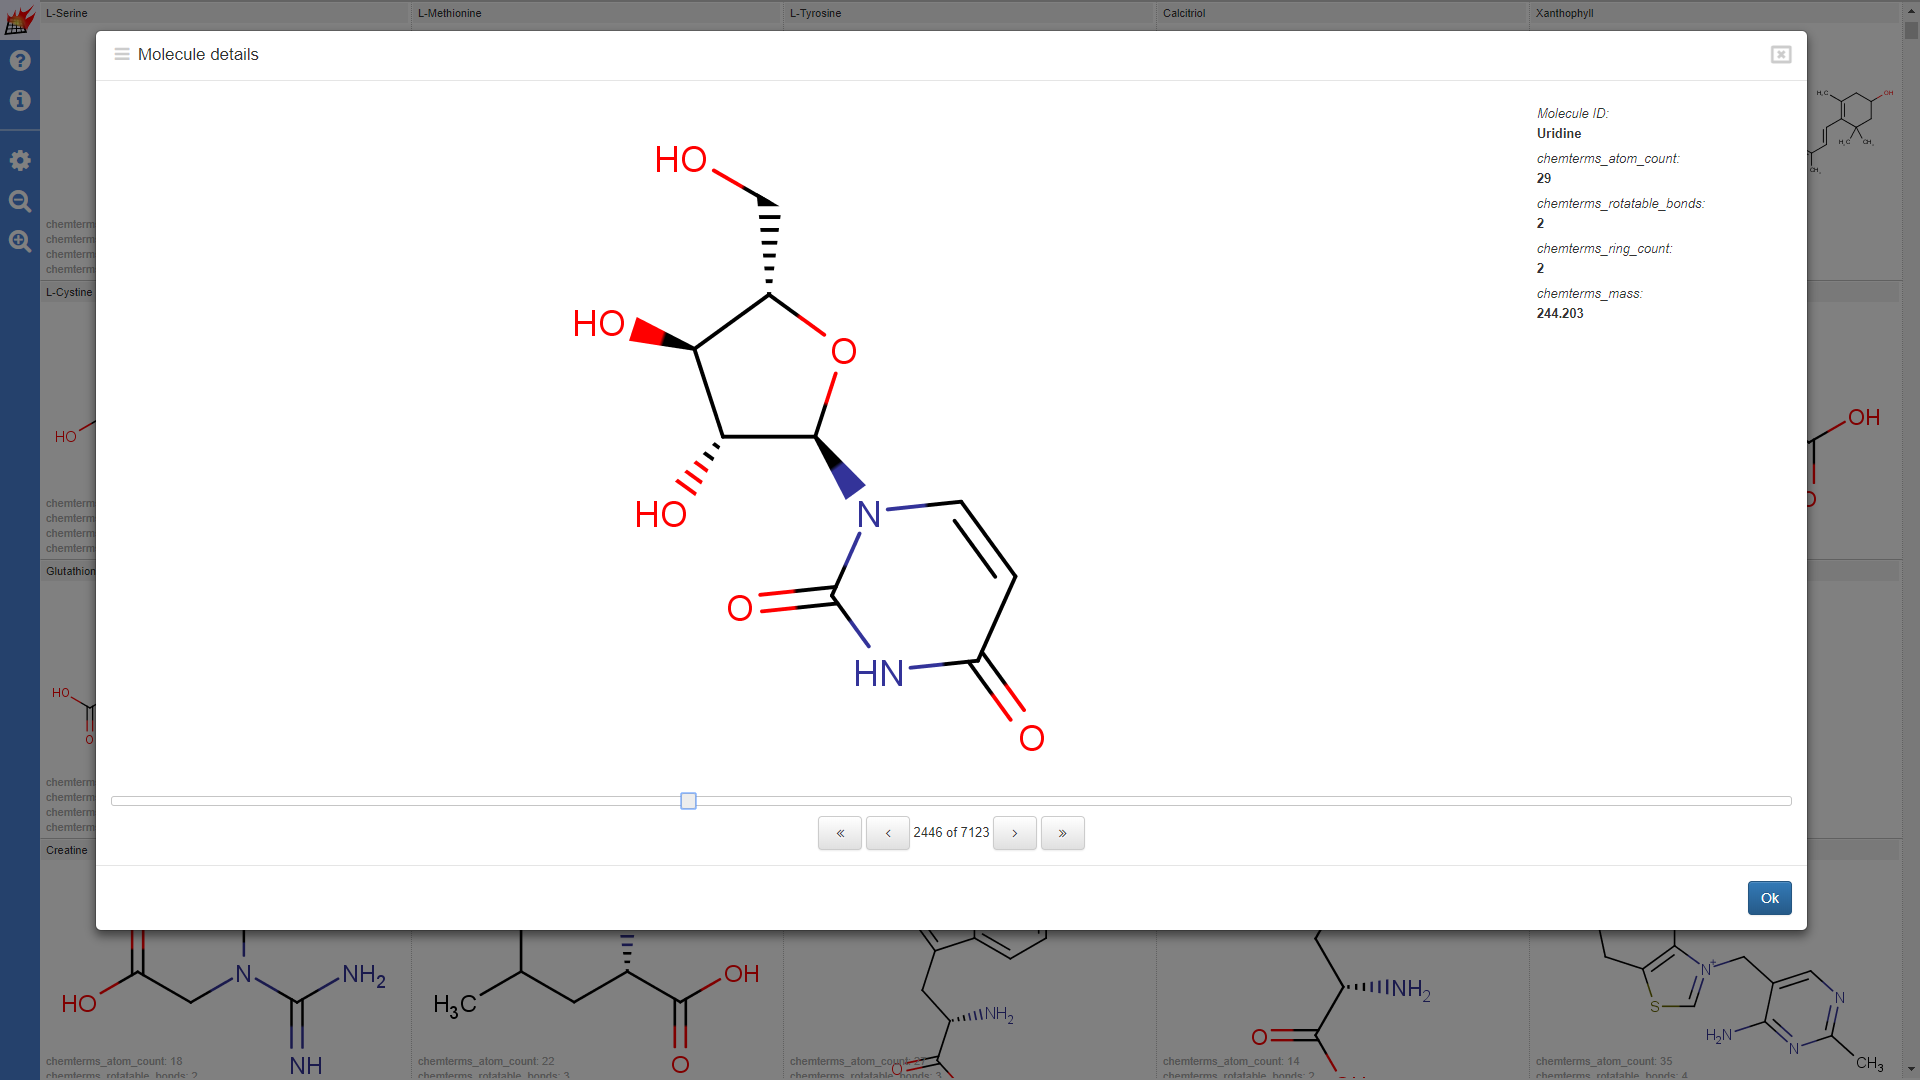Image resolution: width=1920 pixels, height=1080 pixels.
Task: Go to the next molecule
Action: (1014, 833)
